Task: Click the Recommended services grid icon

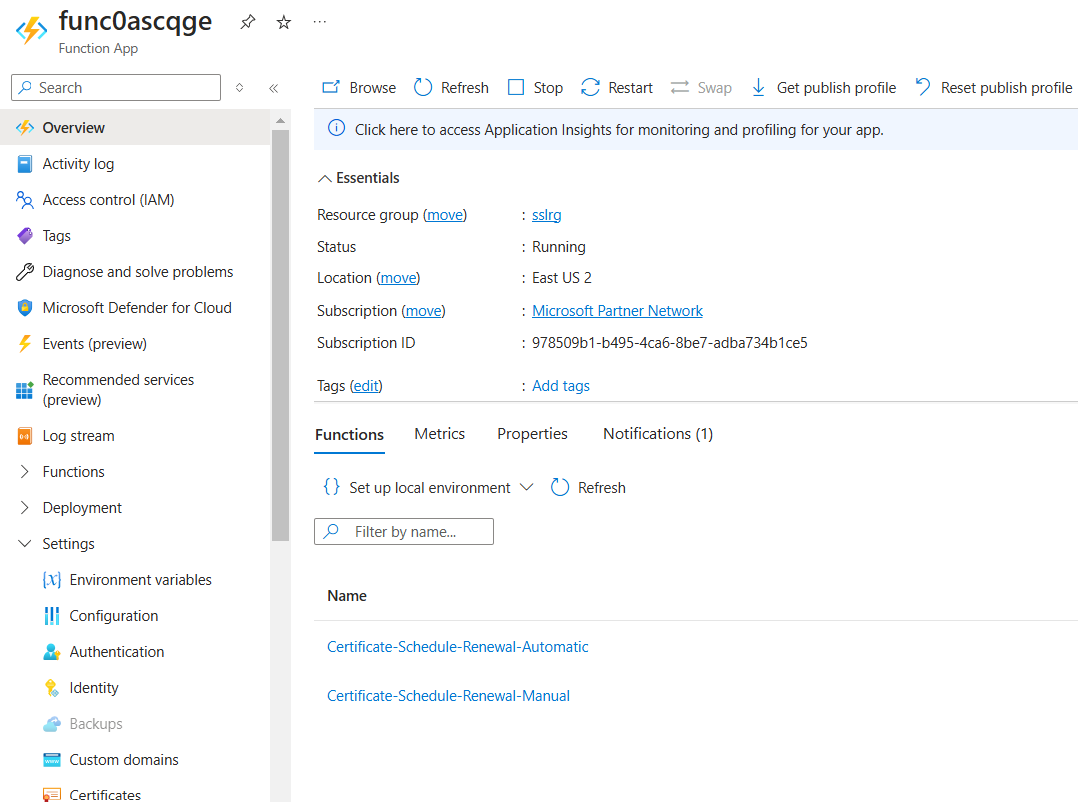Action: [x=25, y=390]
